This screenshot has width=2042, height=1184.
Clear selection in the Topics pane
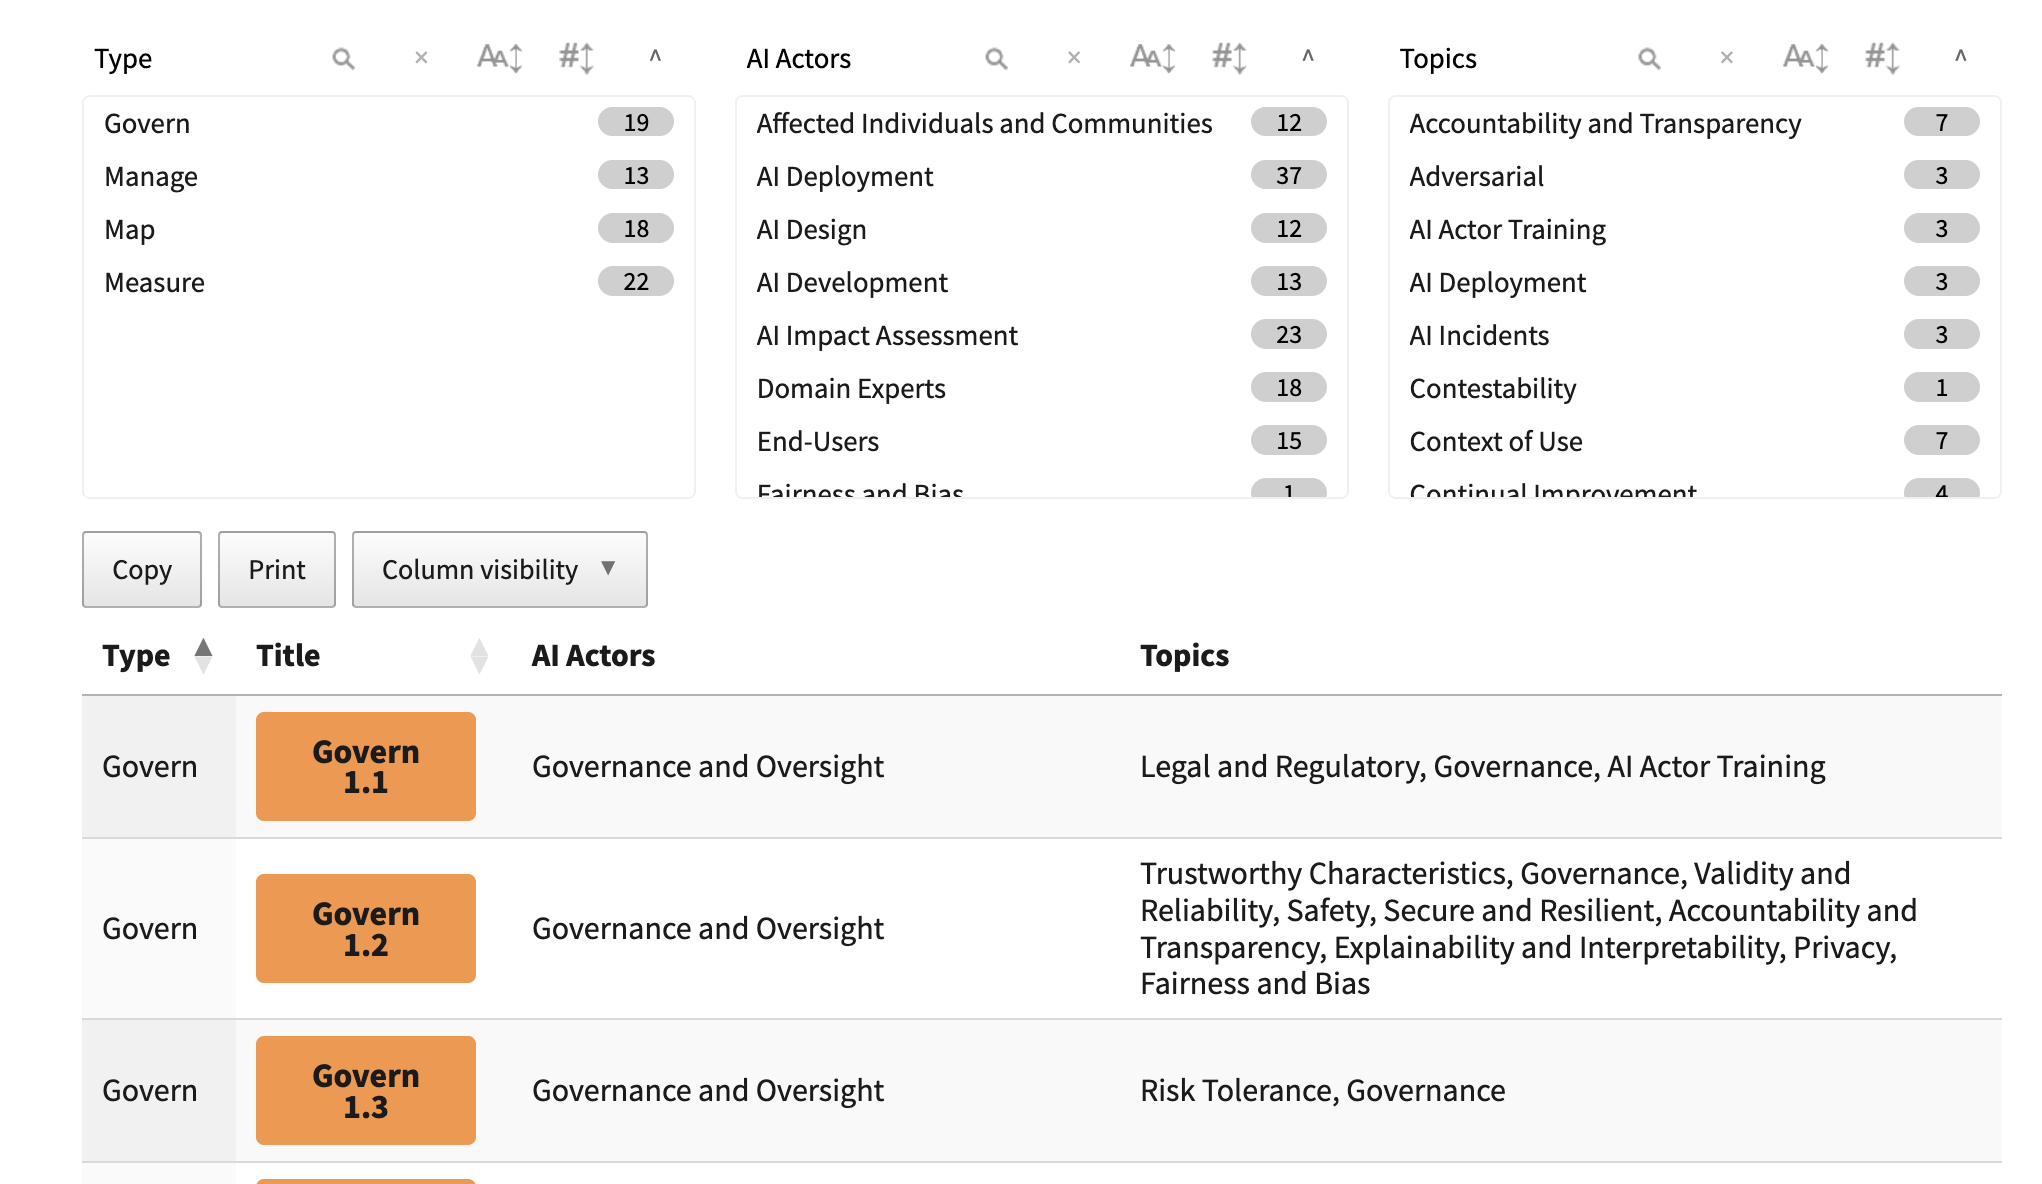click(1727, 58)
